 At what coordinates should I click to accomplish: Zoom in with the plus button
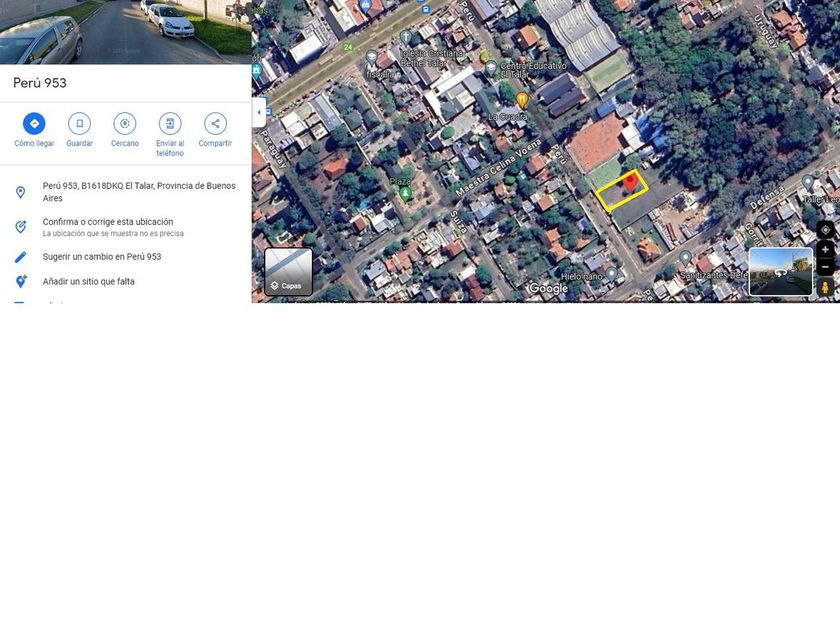[x=825, y=250]
